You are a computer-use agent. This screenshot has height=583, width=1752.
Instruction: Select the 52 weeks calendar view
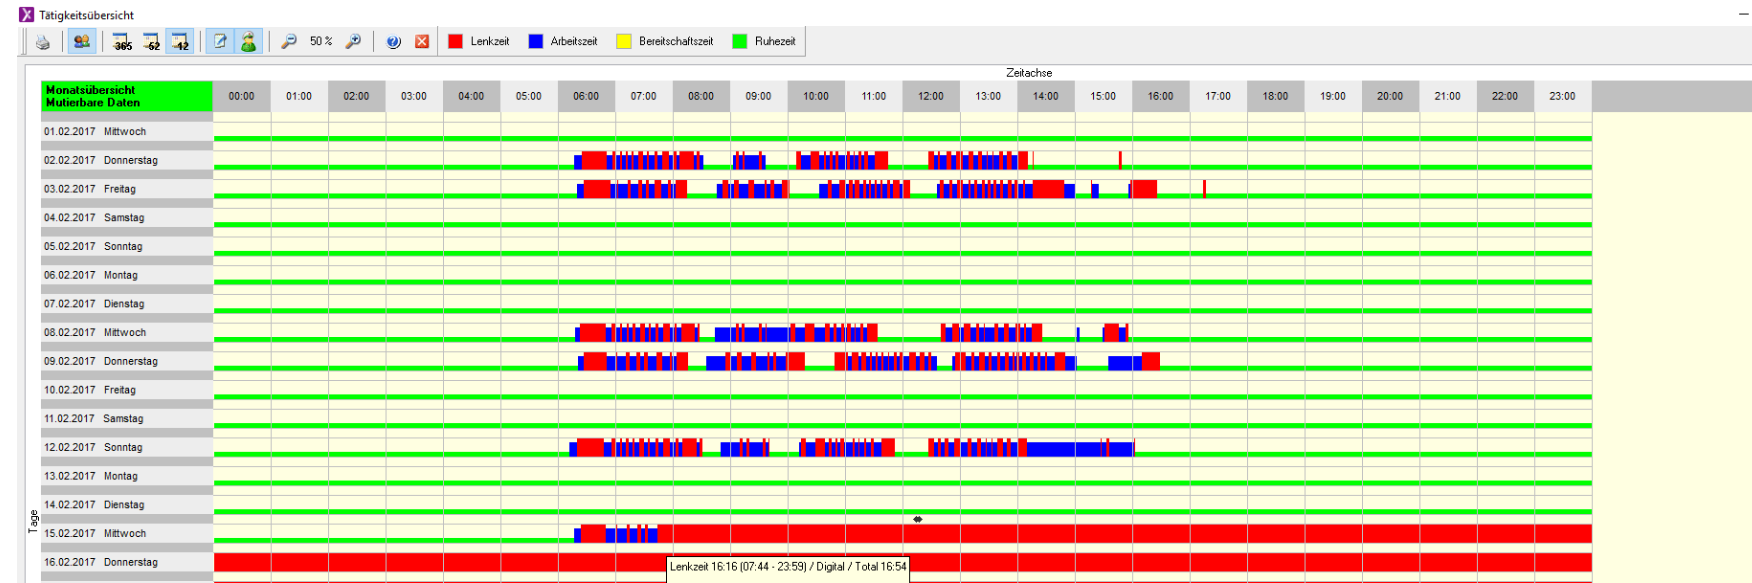[151, 42]
